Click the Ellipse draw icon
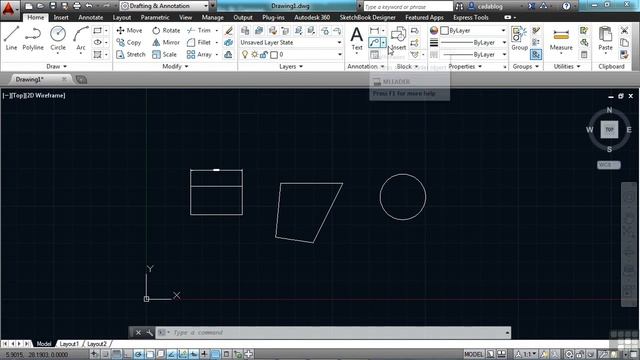Screen dimensions: 640x360 point(98,42)
